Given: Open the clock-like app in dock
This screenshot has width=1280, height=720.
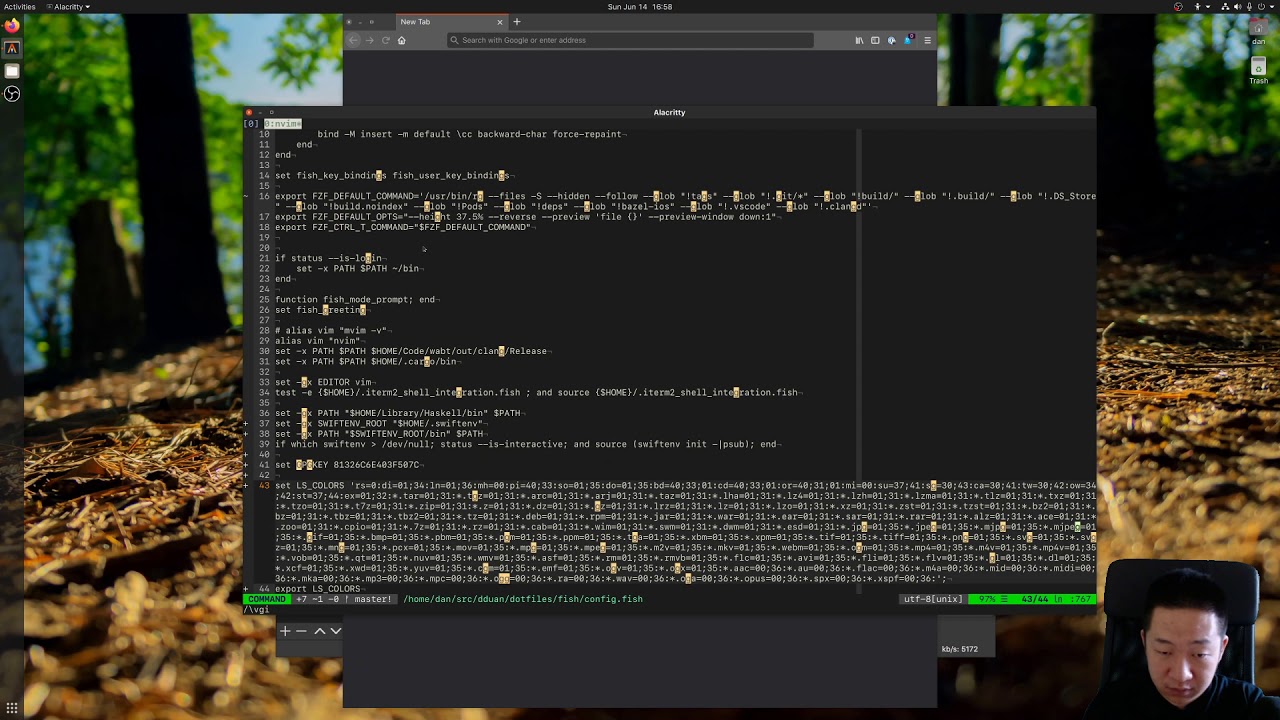Looking at the screenshot, I should point(12,94).
